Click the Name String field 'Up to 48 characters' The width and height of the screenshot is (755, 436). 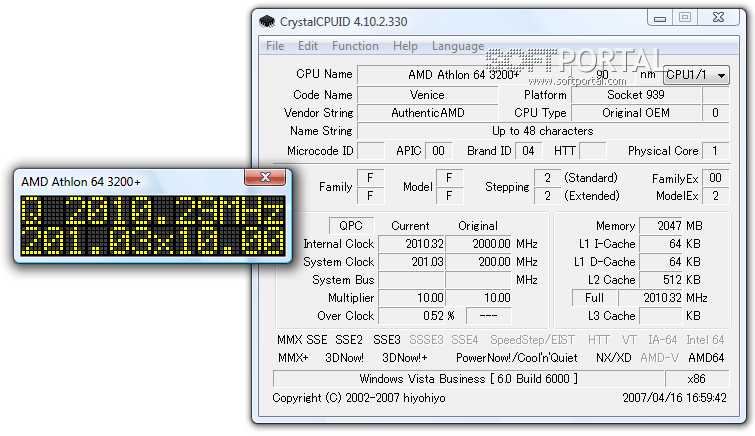pyautogui.click(x=543, y=131)
